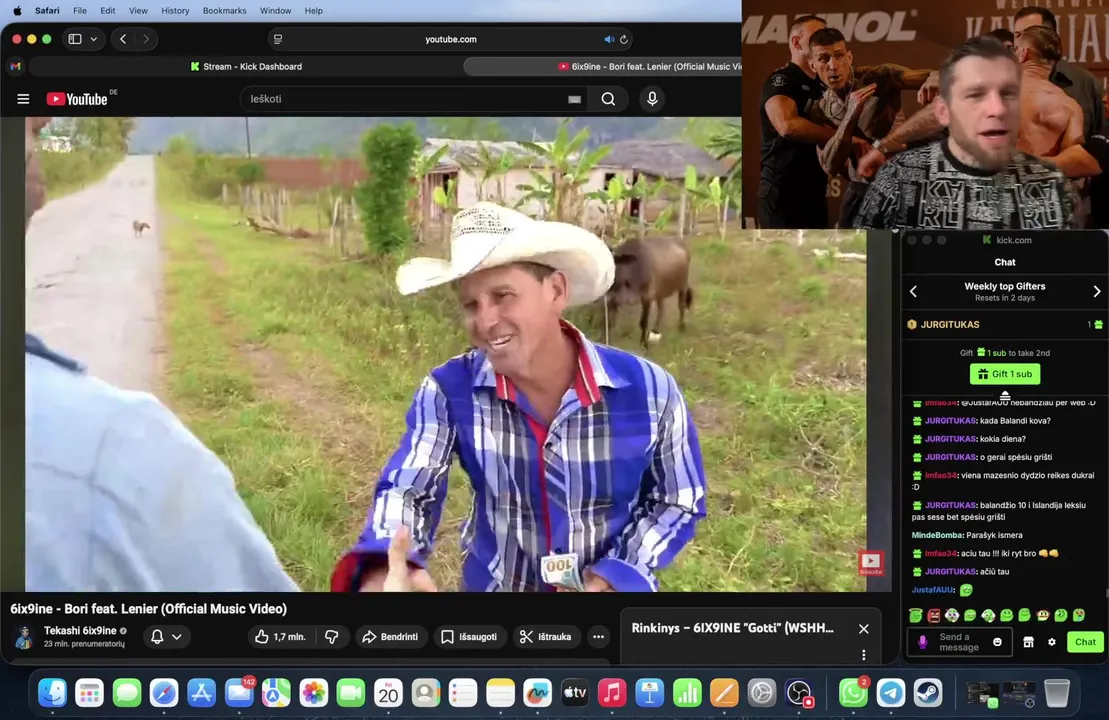1109x720 pixels.
Task: Click the Subscribe watermark on the video
Action: pos(871,563)
